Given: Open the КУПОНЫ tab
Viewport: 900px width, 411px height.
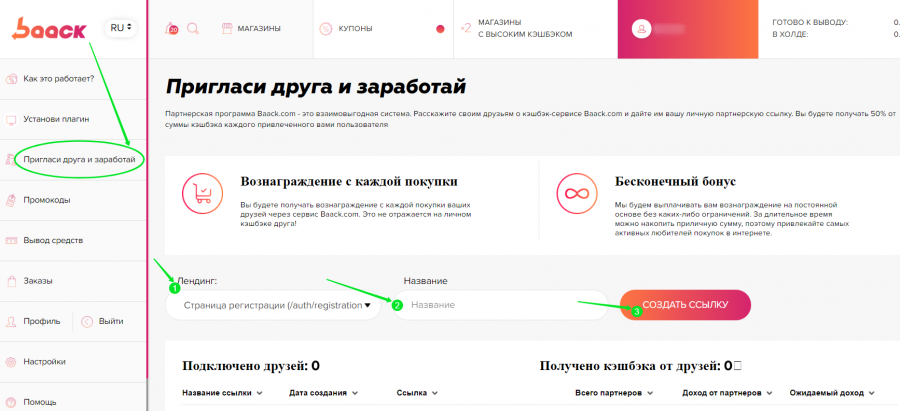Looking at the screenshot, I should pyautogui.click(x=355, y=28).
